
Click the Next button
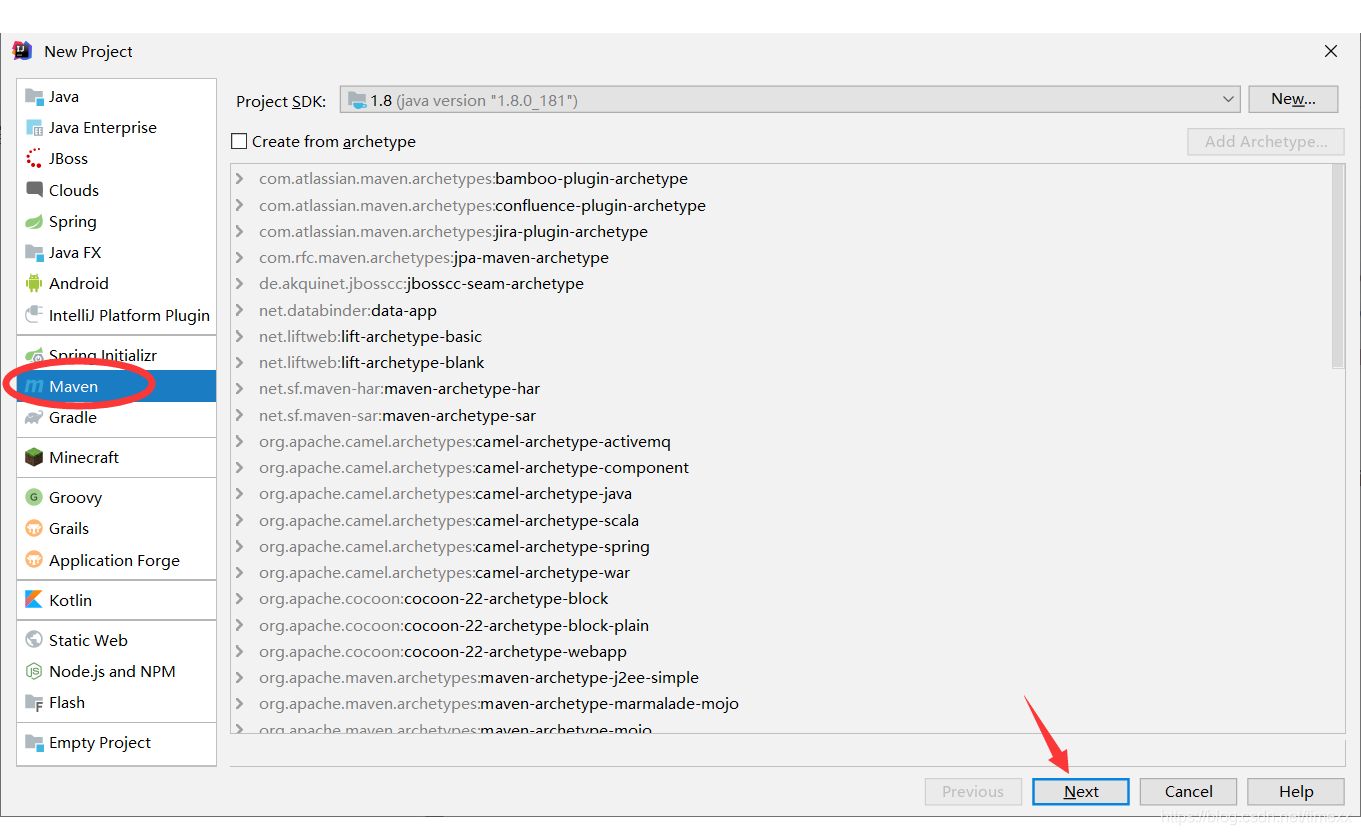(1081, 792)
